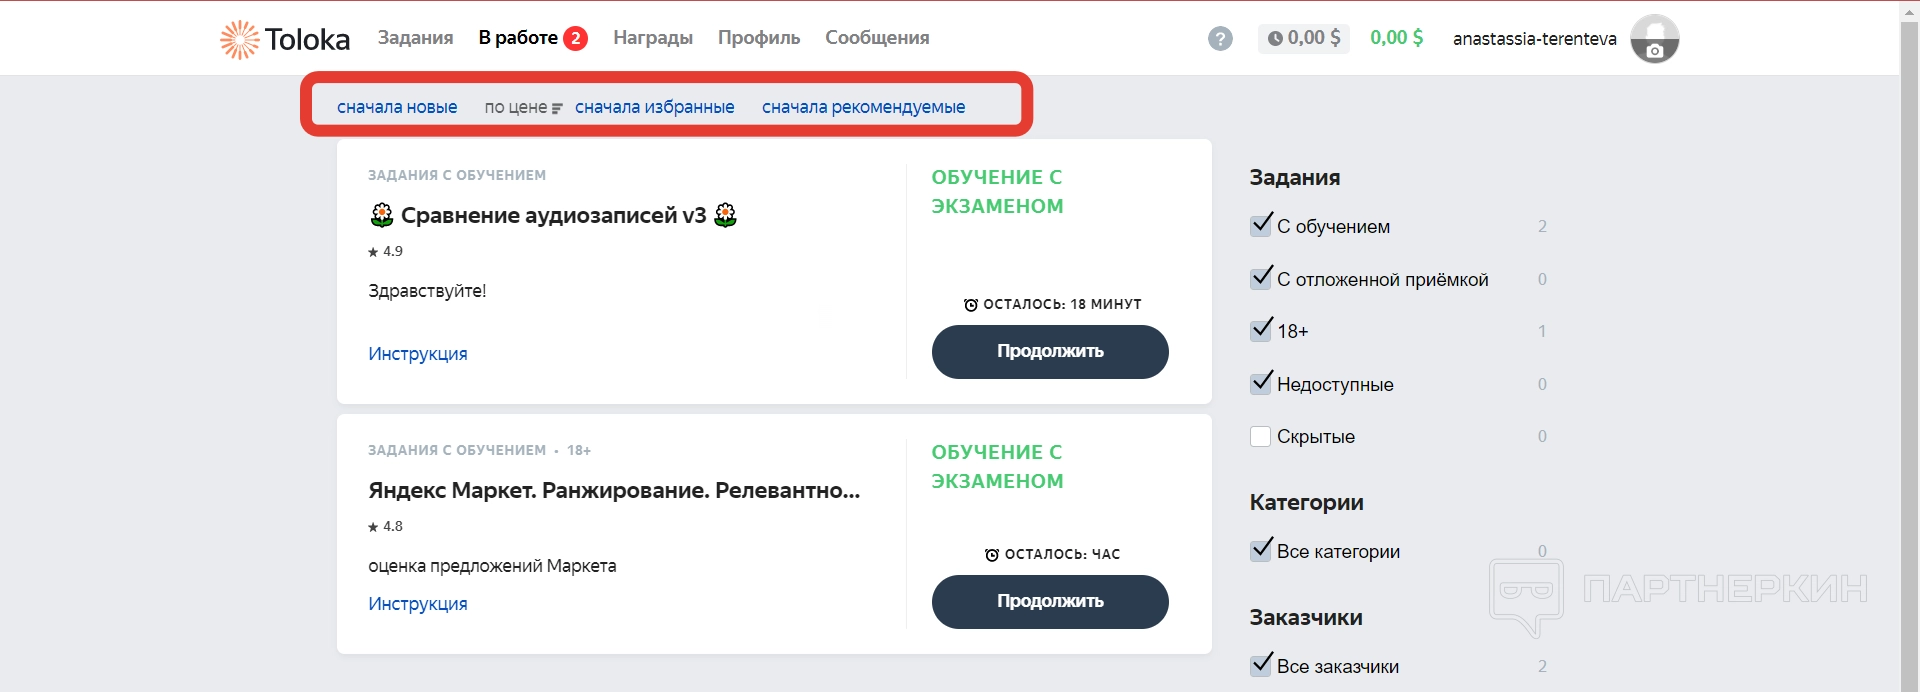Image resolution: width=1920 pixels, height=692 pixels.
Task: Open the "Задания" menu tab
Action: click(x=415, y=38)
